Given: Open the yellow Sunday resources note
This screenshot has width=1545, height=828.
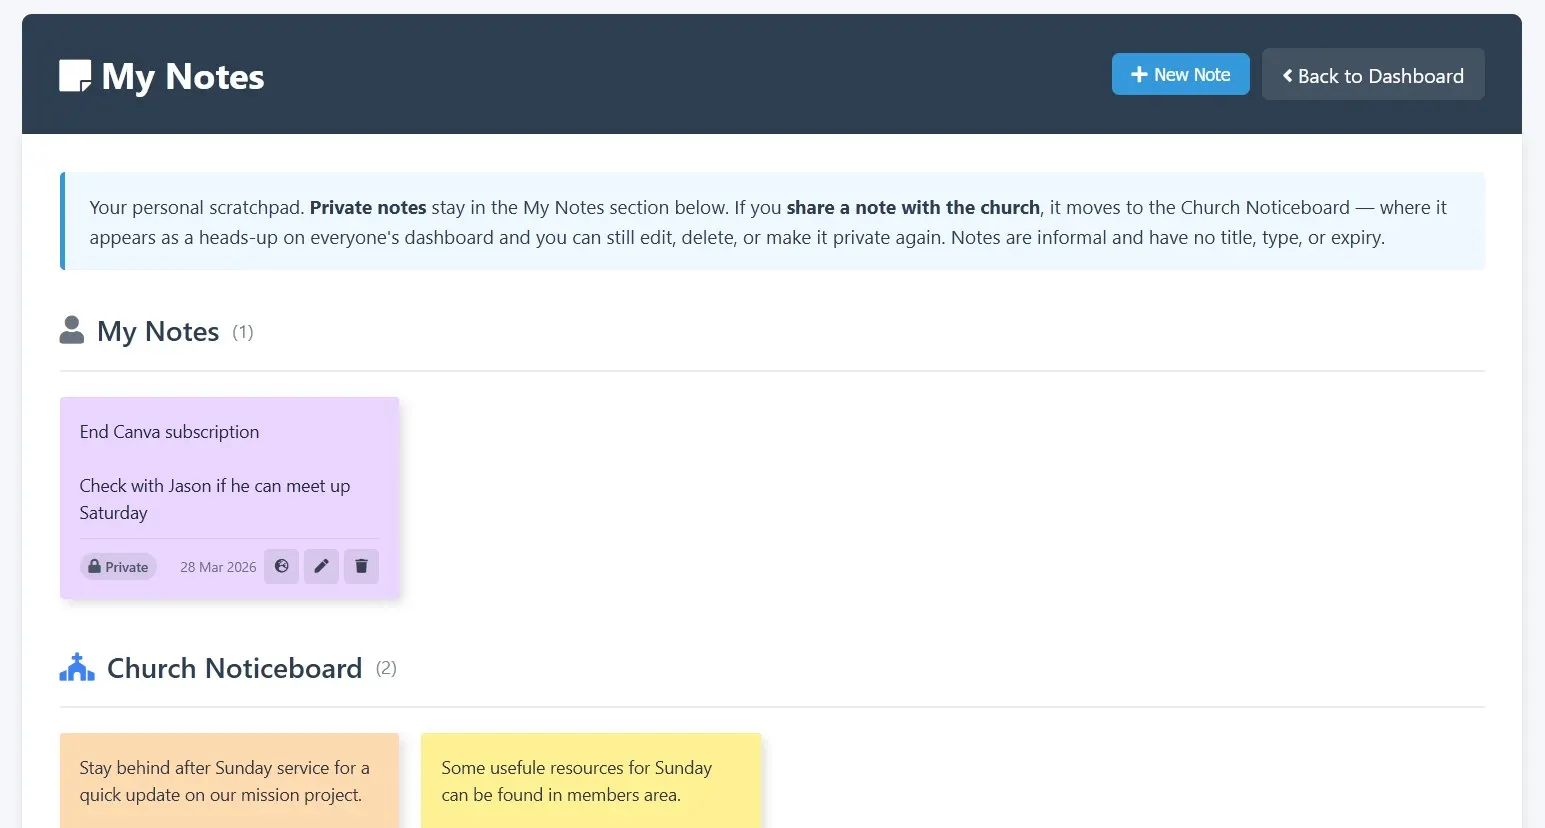Looking at the screenshot, I should click(591, 780).
